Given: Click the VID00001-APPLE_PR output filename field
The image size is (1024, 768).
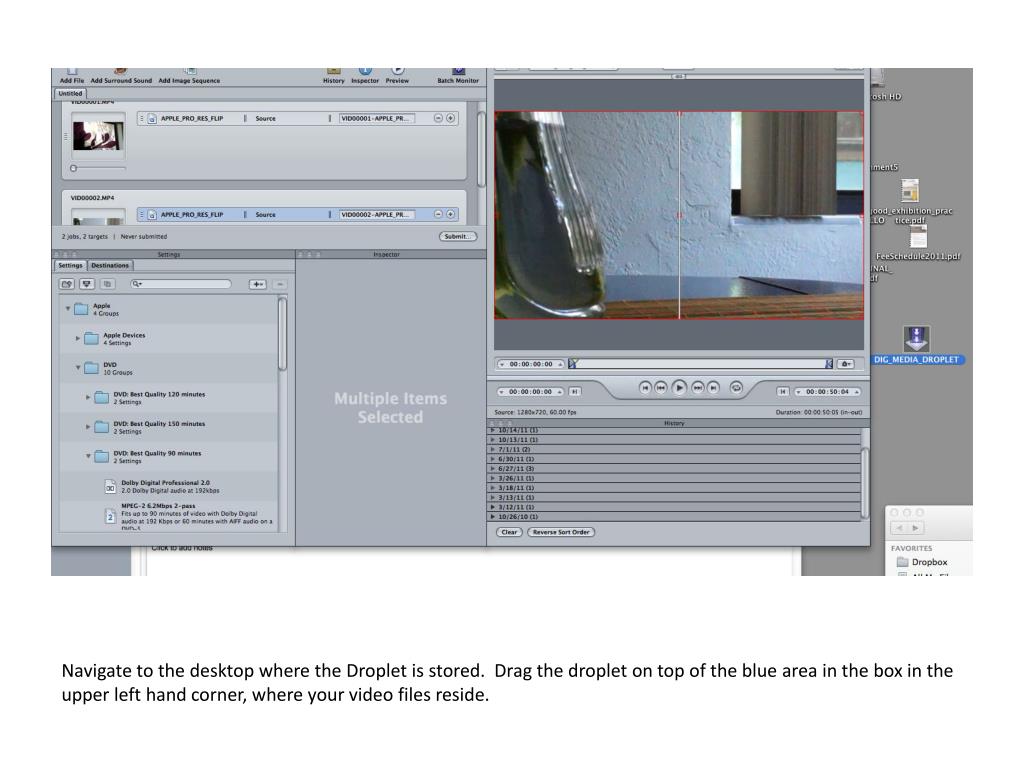Looking at the screenshot, I should [x=377, y=118].
